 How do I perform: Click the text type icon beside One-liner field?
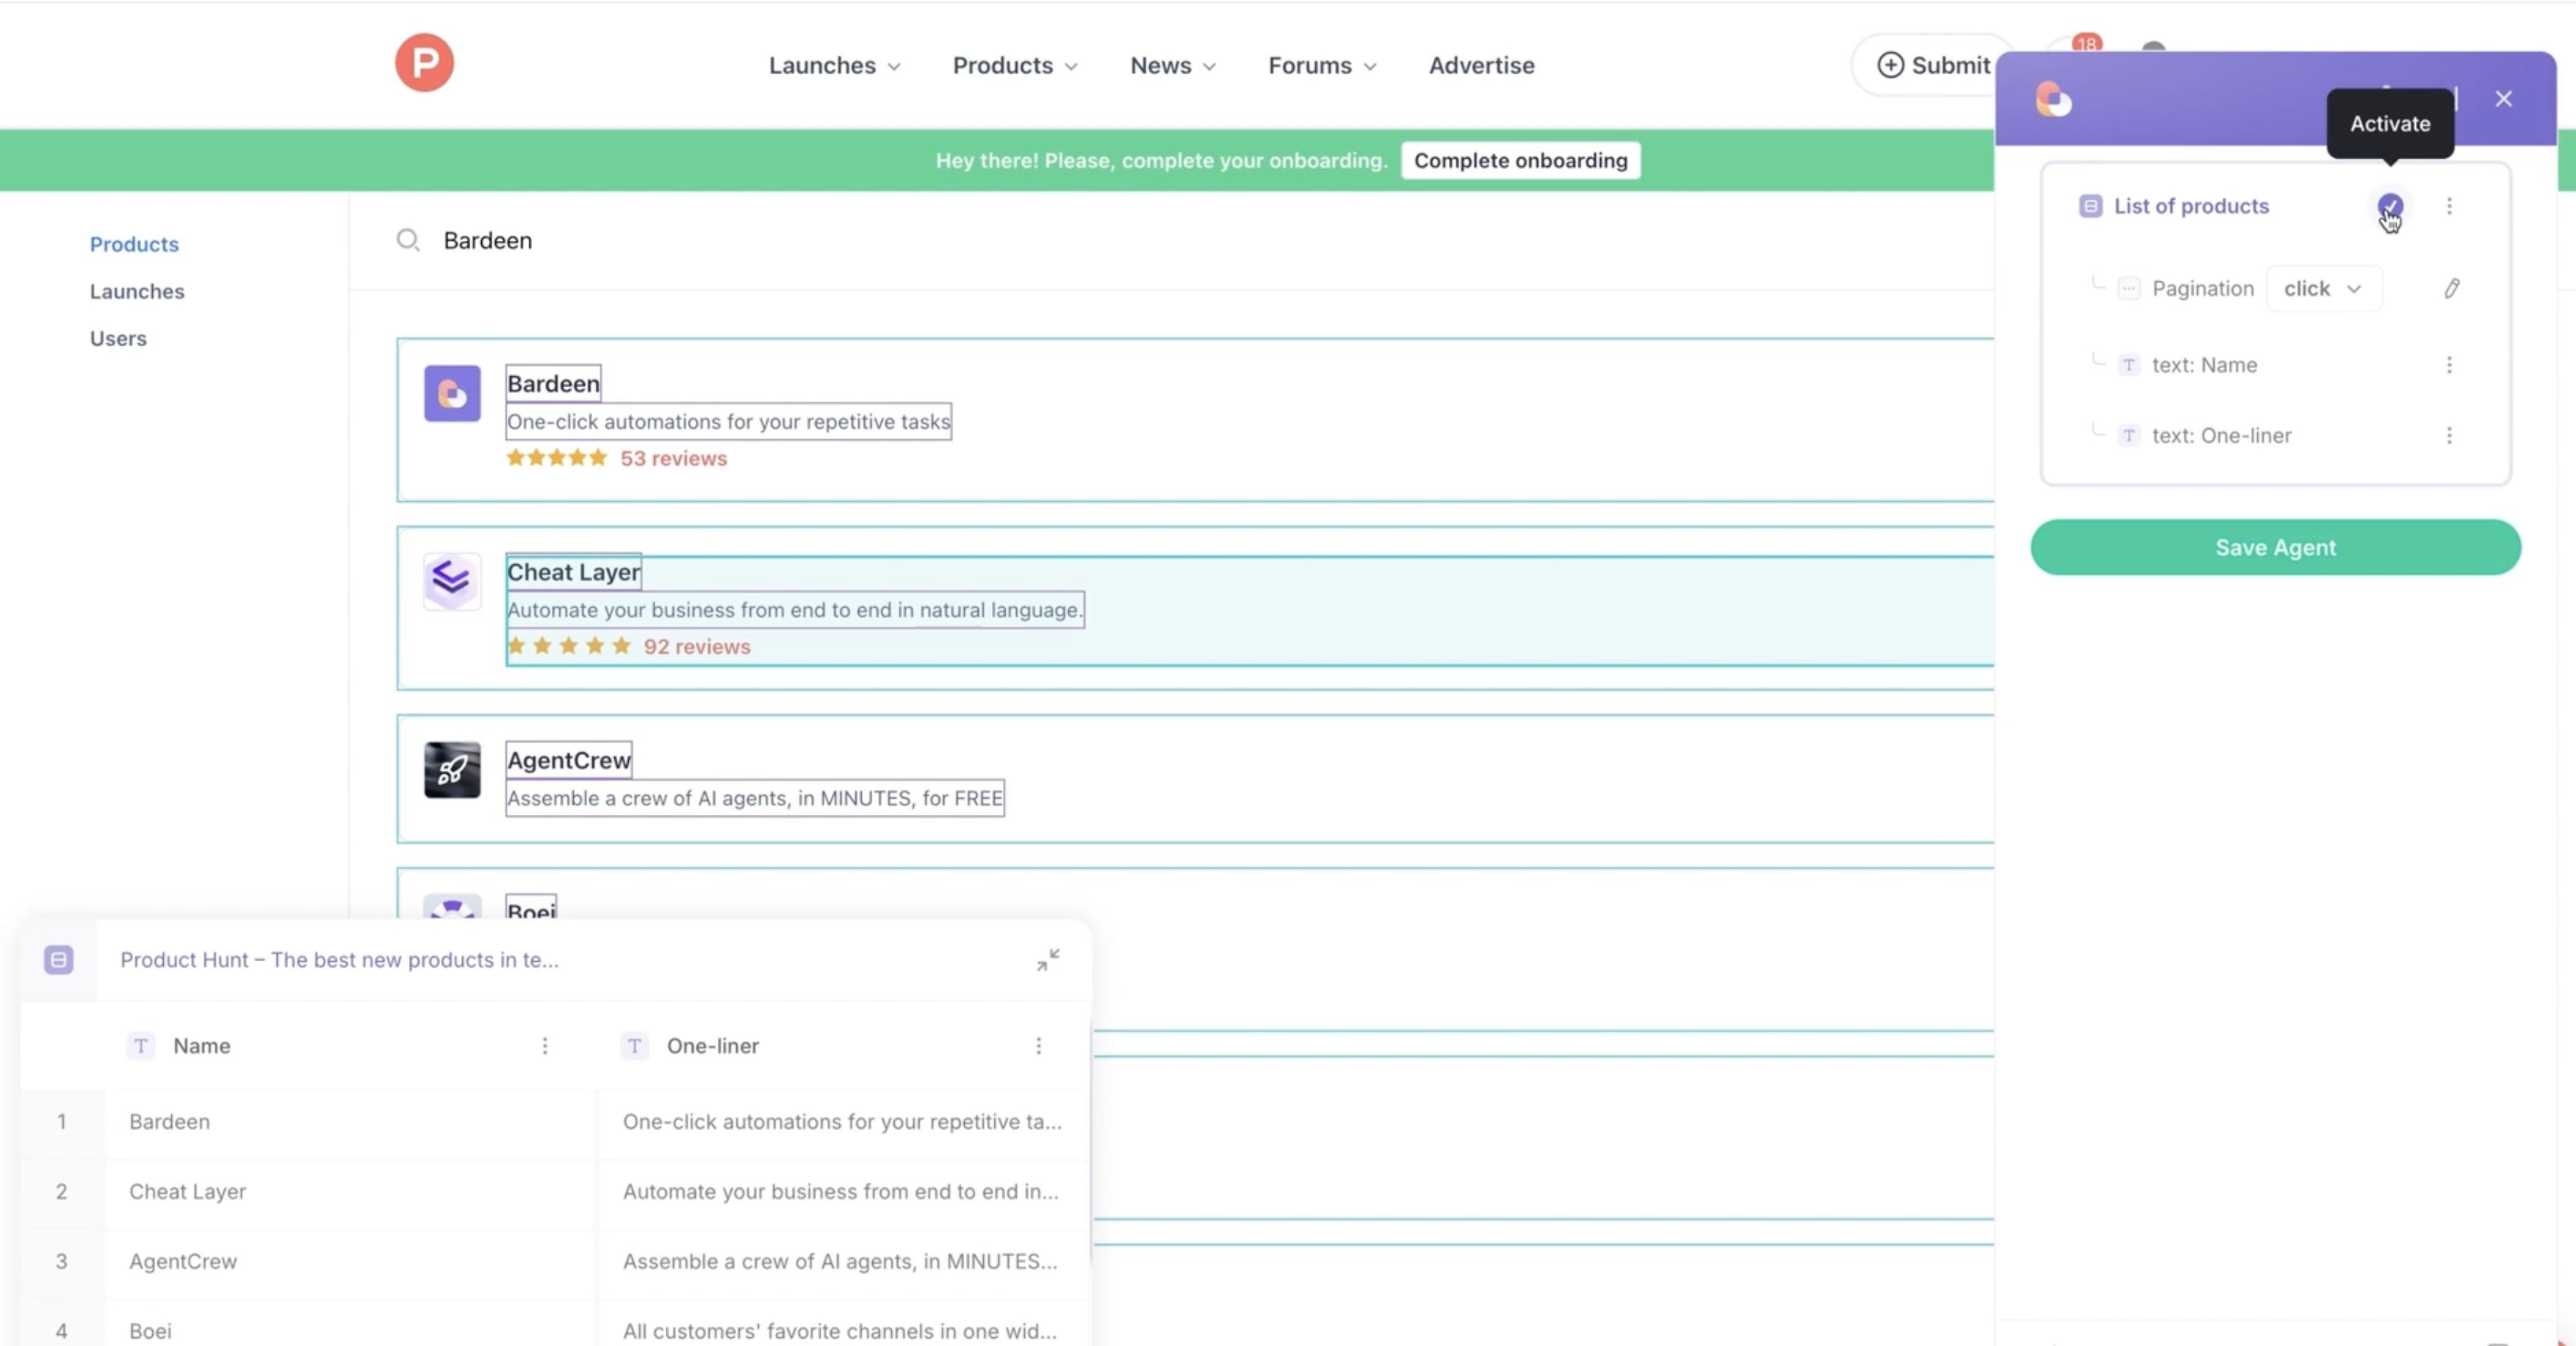pyautogui.click(x=2129, y=435)
